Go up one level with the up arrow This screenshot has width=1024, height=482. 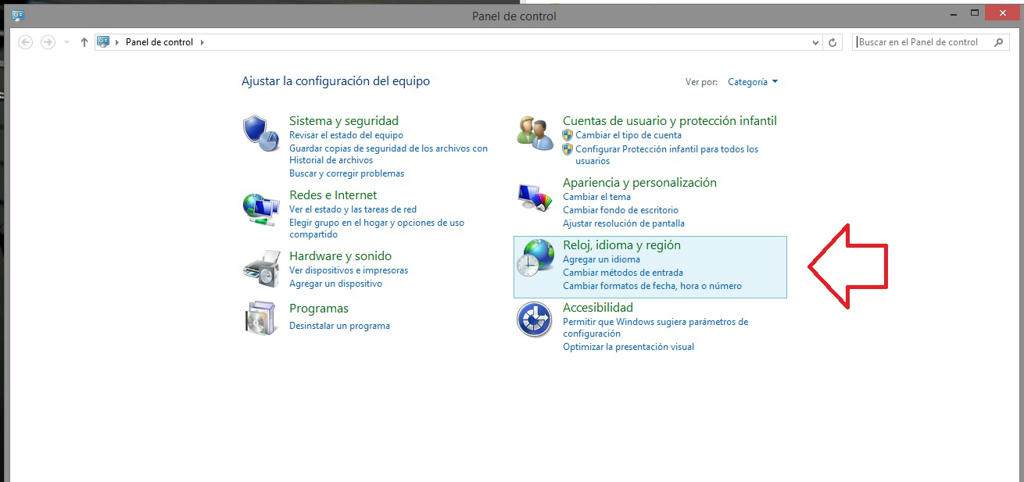(84, 42)
